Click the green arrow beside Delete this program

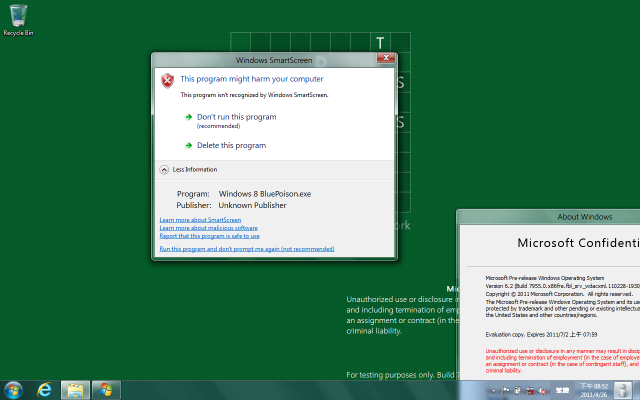[189, 145]
